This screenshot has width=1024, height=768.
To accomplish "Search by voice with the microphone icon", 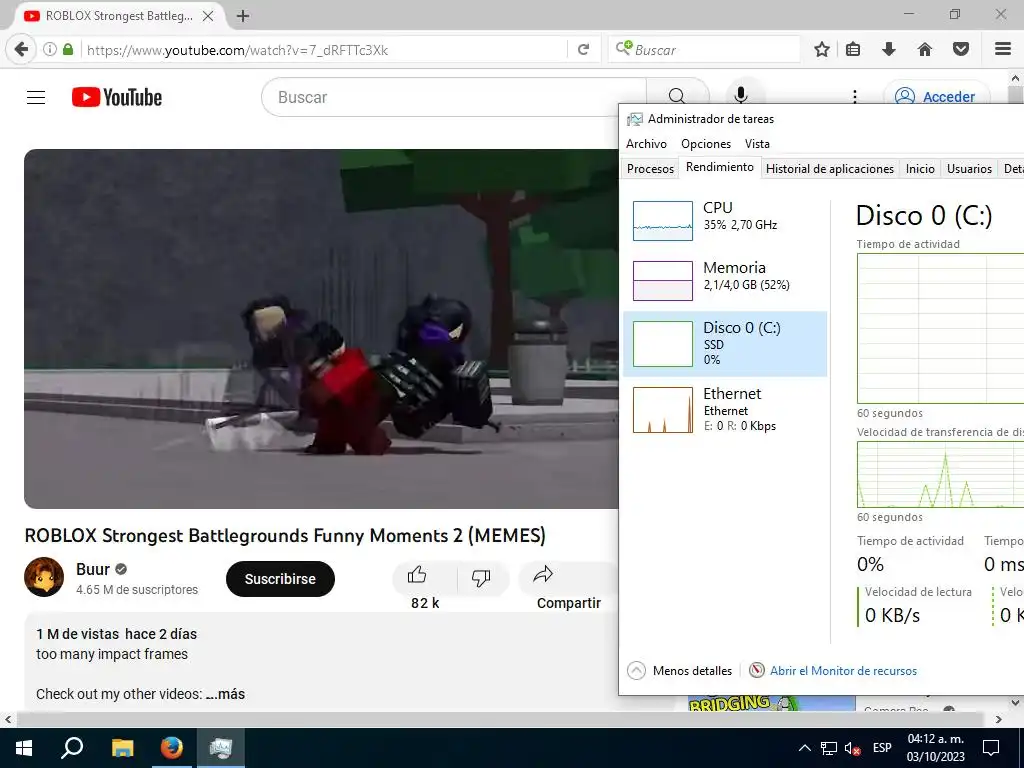I will coord(741,97).
